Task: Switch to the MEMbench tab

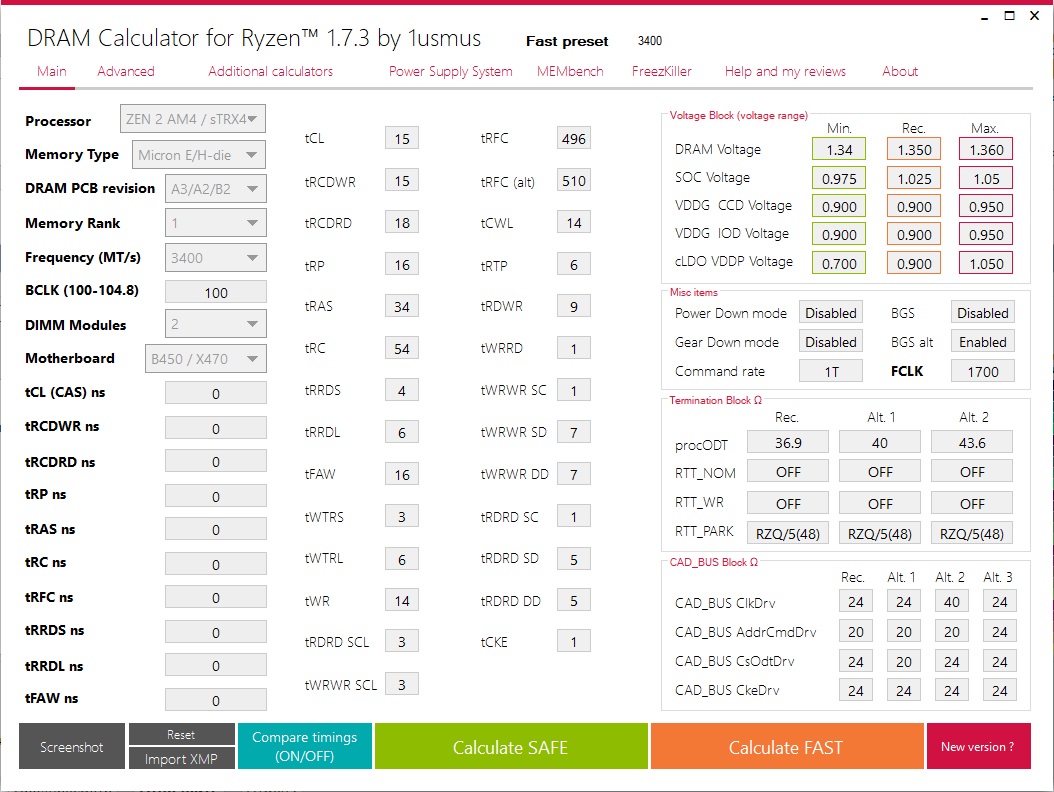Action: 570,71
